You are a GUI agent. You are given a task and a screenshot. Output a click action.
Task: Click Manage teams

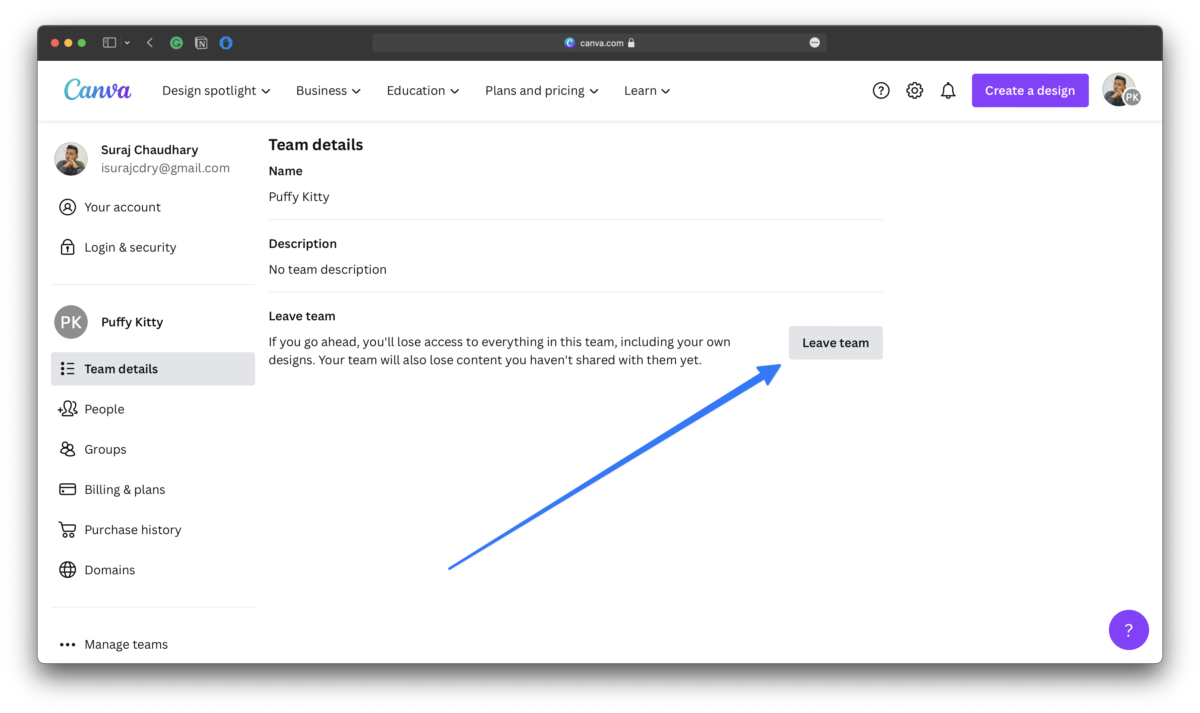(x=153, y=644)
